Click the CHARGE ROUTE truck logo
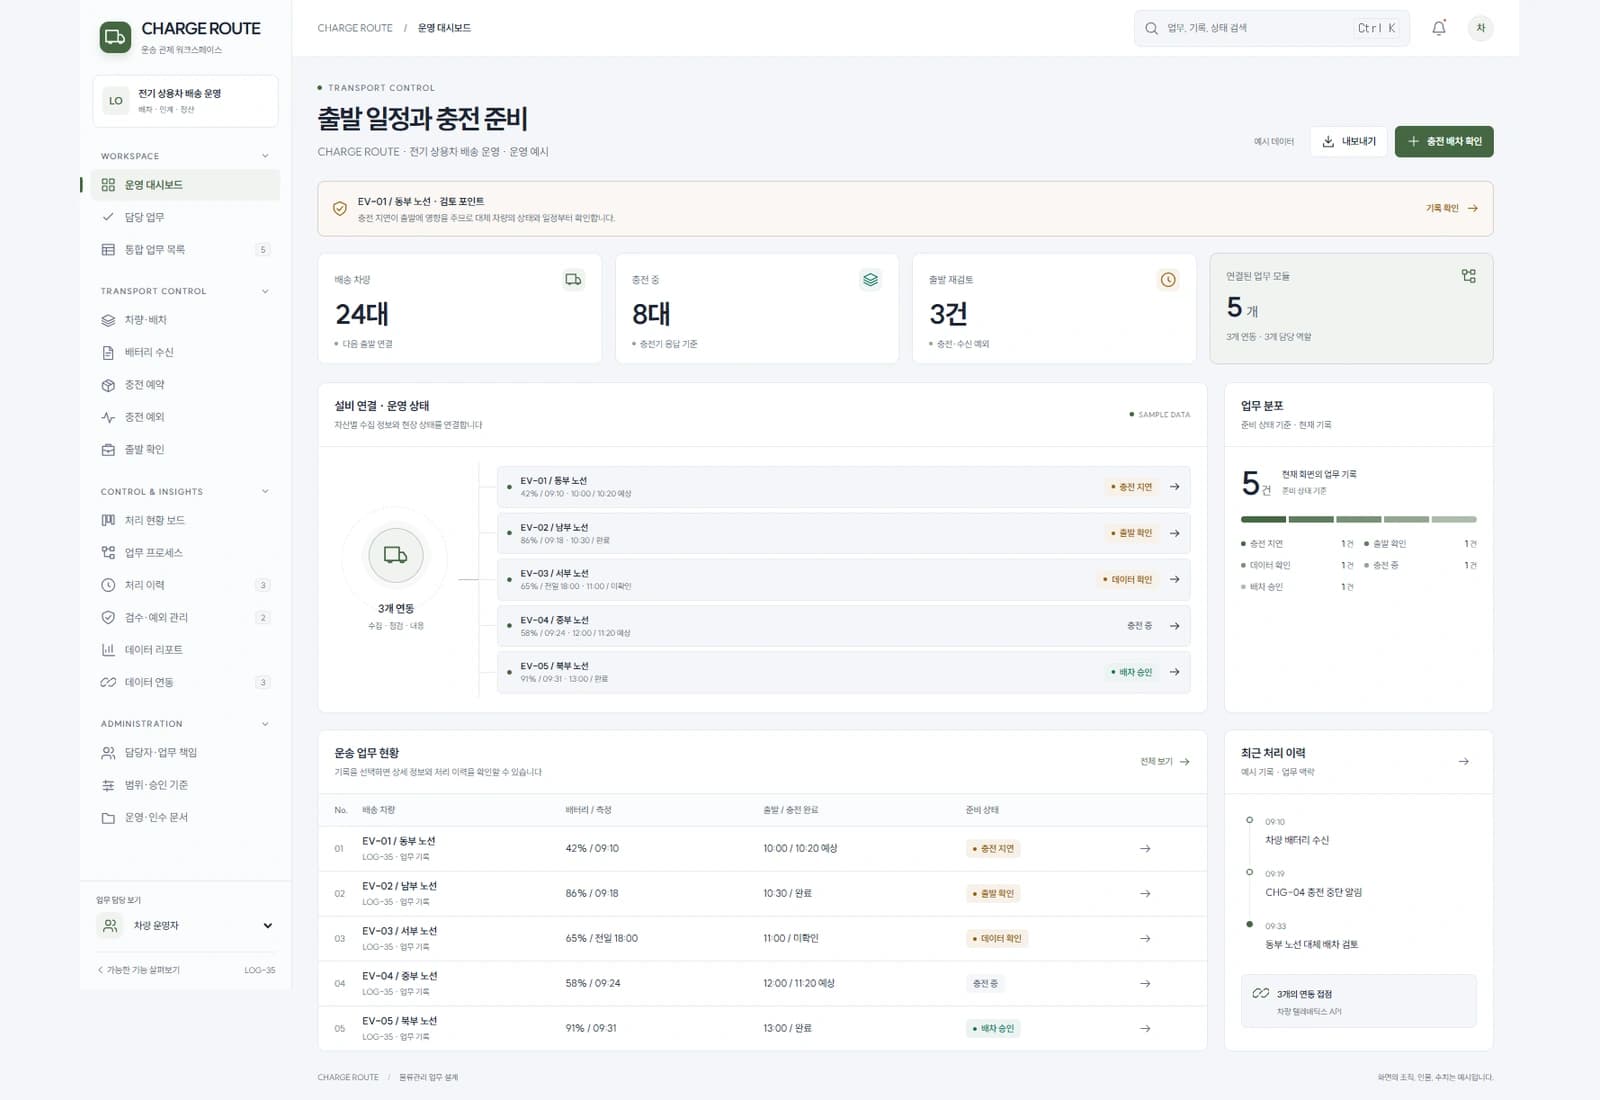 point(115,37)
